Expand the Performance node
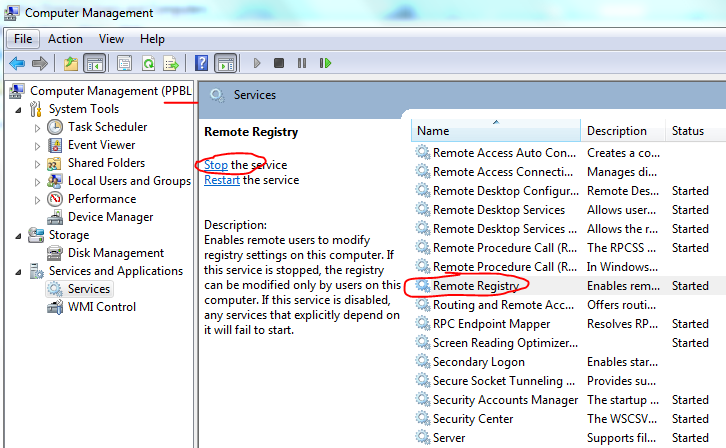 pos(38,200)
